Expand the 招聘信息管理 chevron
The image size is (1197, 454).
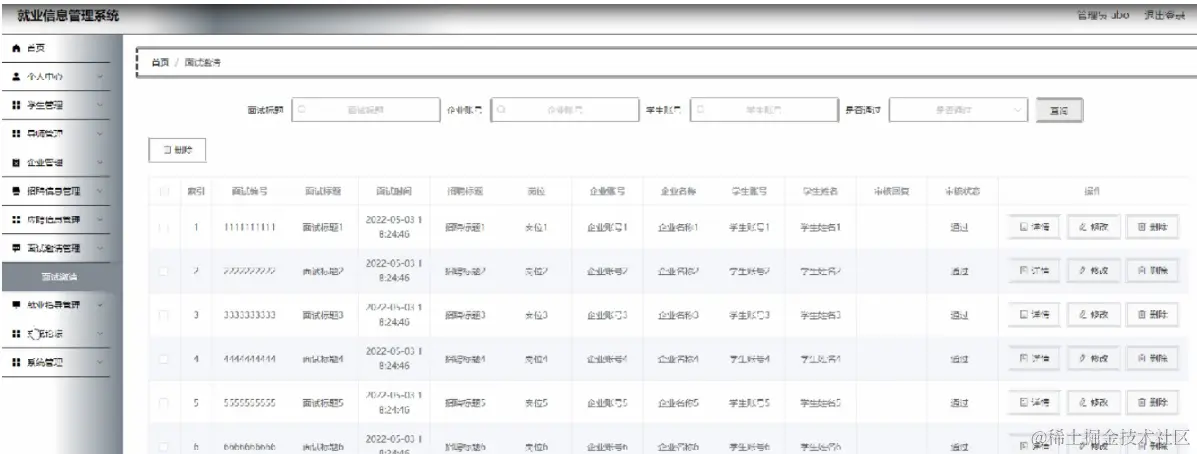point(100,191)
